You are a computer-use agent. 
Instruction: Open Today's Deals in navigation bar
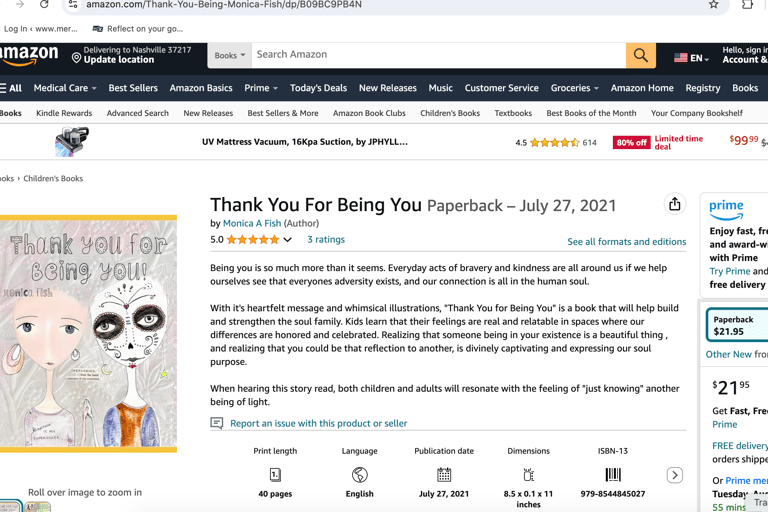coord(318,88)
